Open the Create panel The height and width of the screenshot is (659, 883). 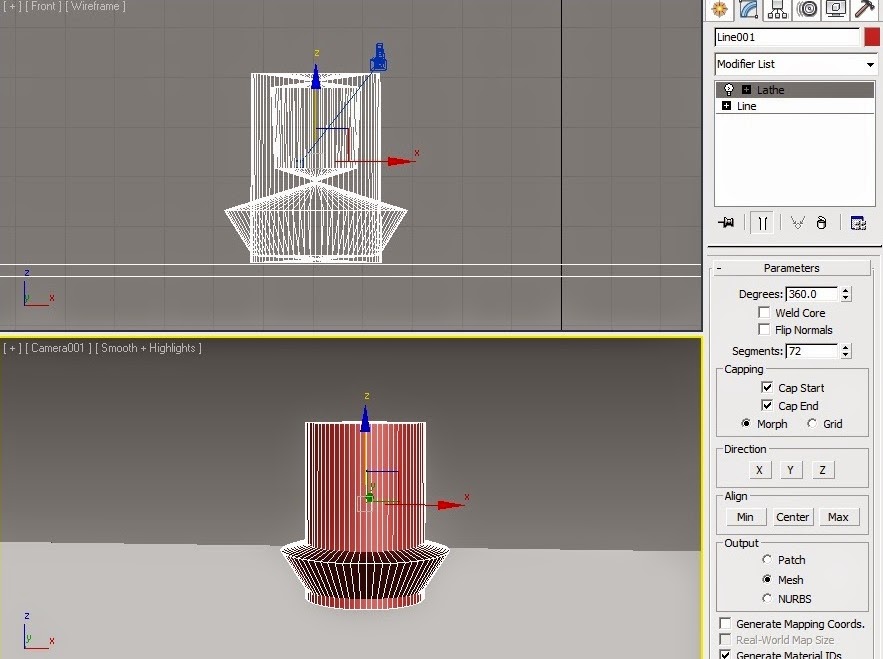point(719,9)
